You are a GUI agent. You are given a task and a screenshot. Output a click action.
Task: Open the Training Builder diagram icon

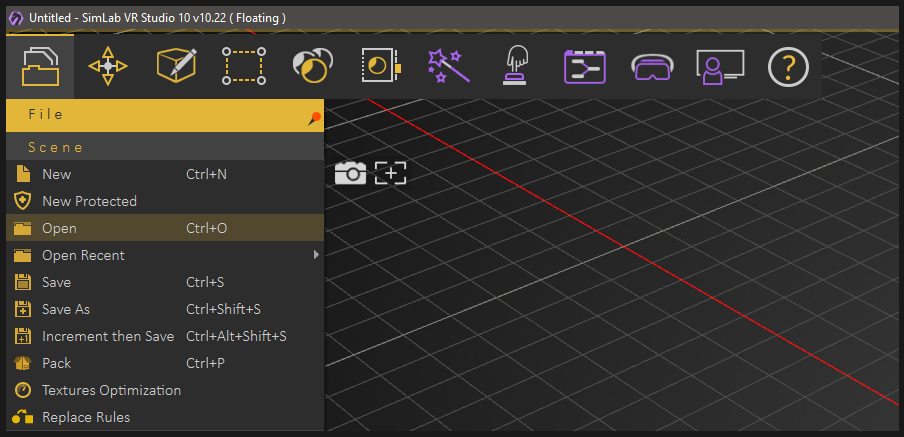pos(585,67)
